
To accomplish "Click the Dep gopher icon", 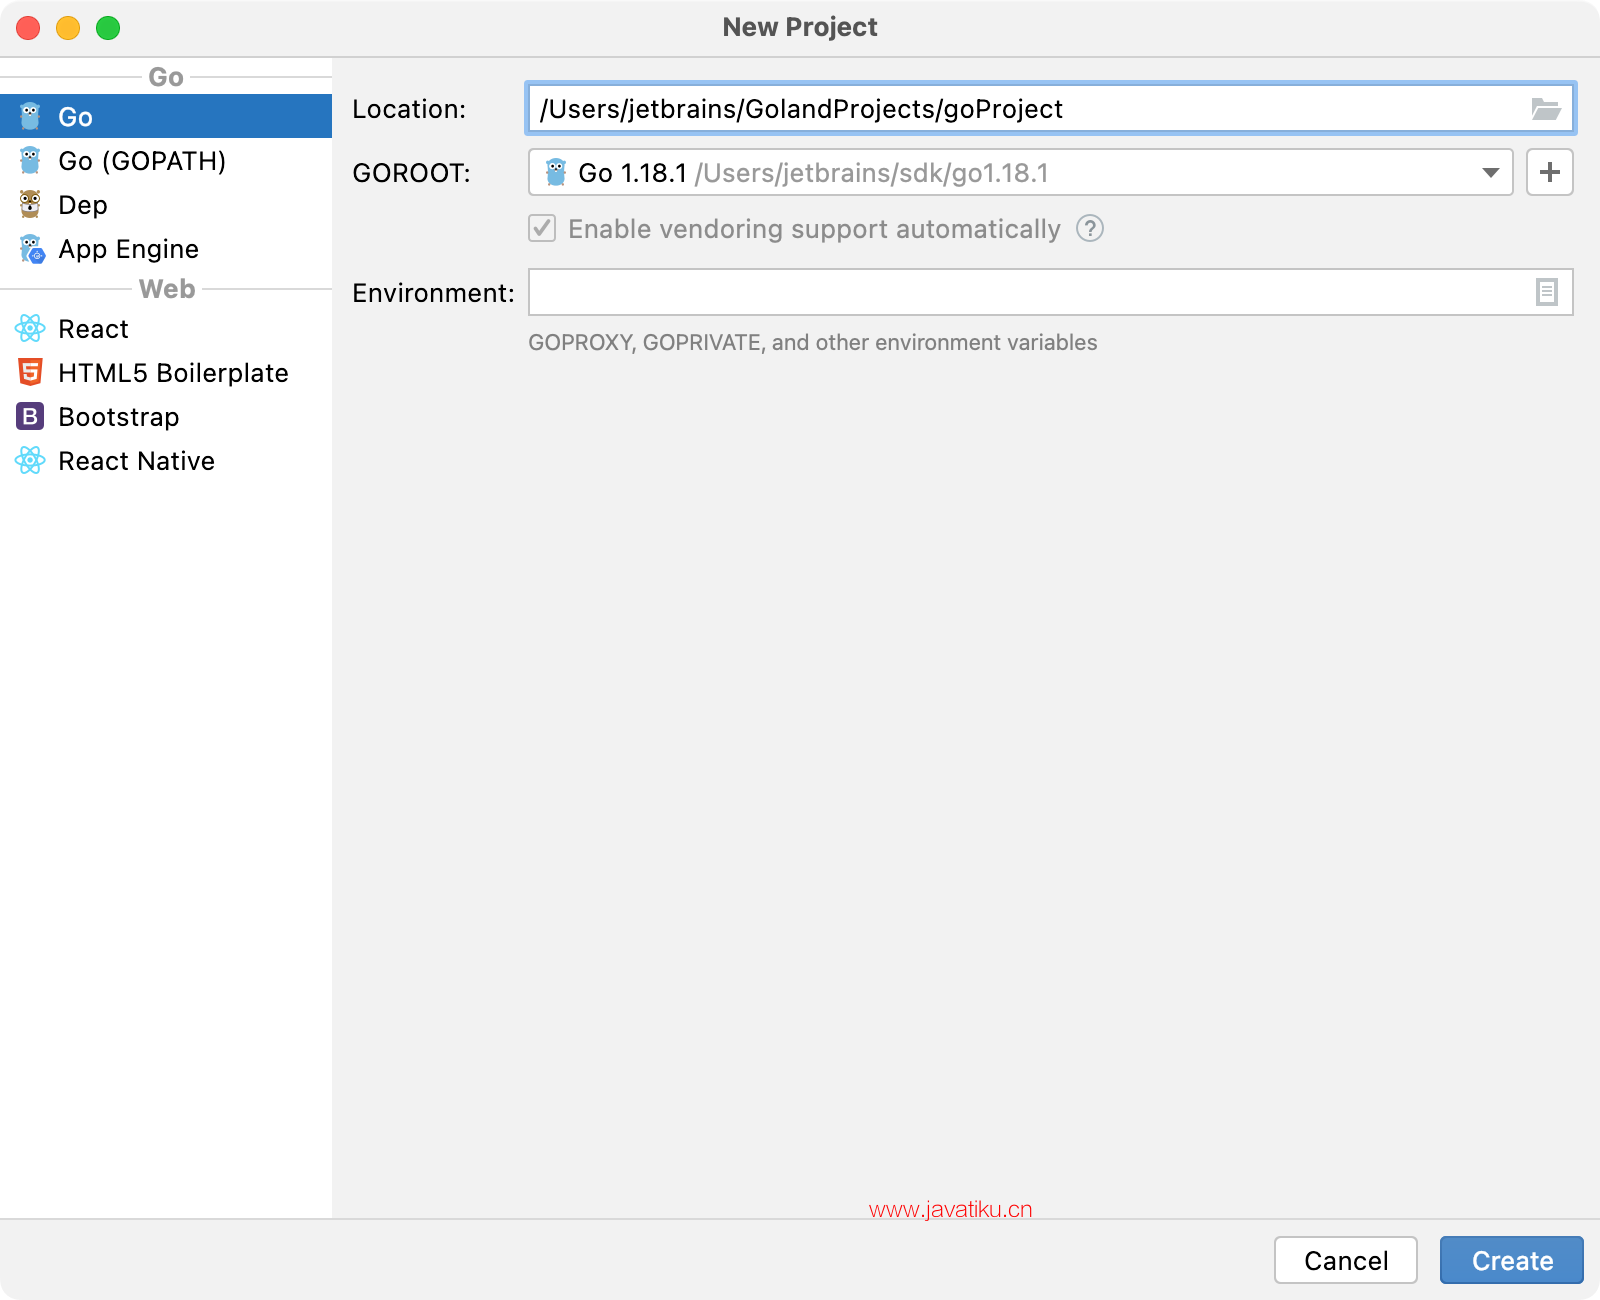I will pyautogui.click(x=30, y=205).
